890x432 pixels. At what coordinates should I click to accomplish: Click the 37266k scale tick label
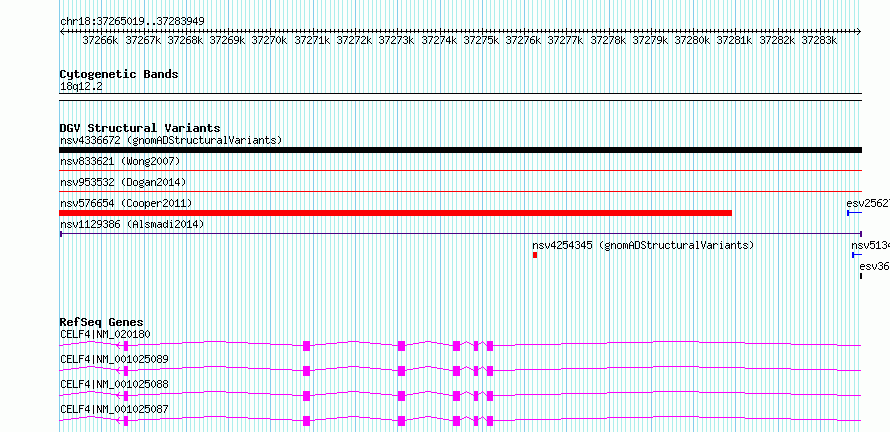tap(100, 40)
